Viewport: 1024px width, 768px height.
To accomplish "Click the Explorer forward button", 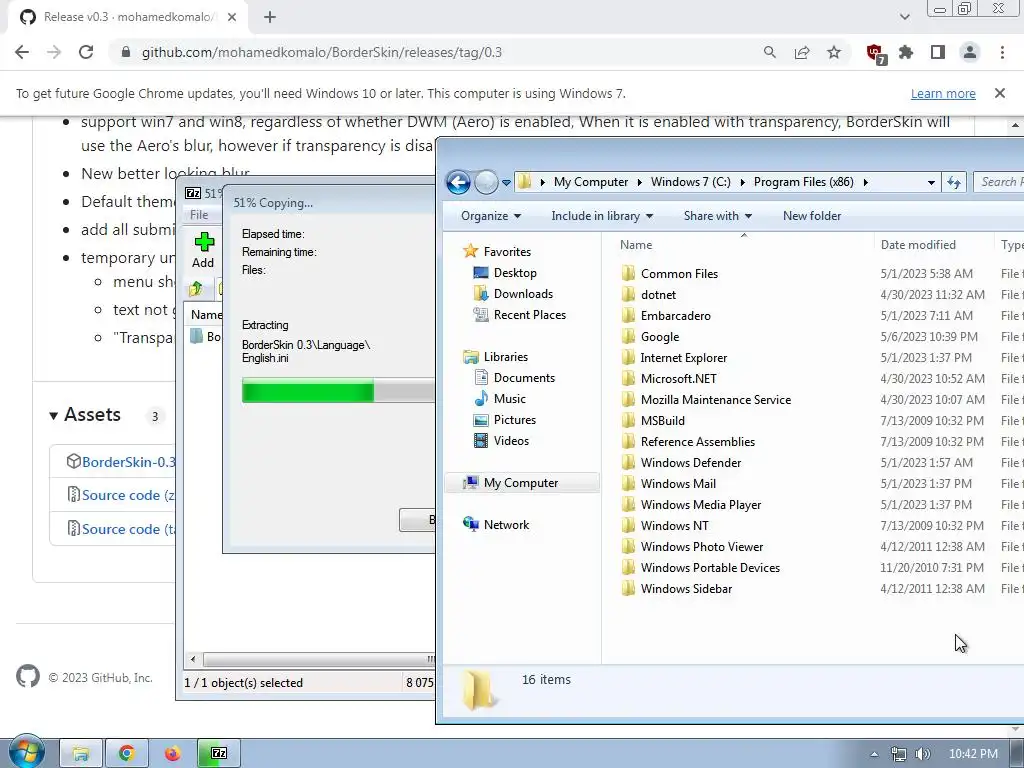I will [x=486, y=182].
